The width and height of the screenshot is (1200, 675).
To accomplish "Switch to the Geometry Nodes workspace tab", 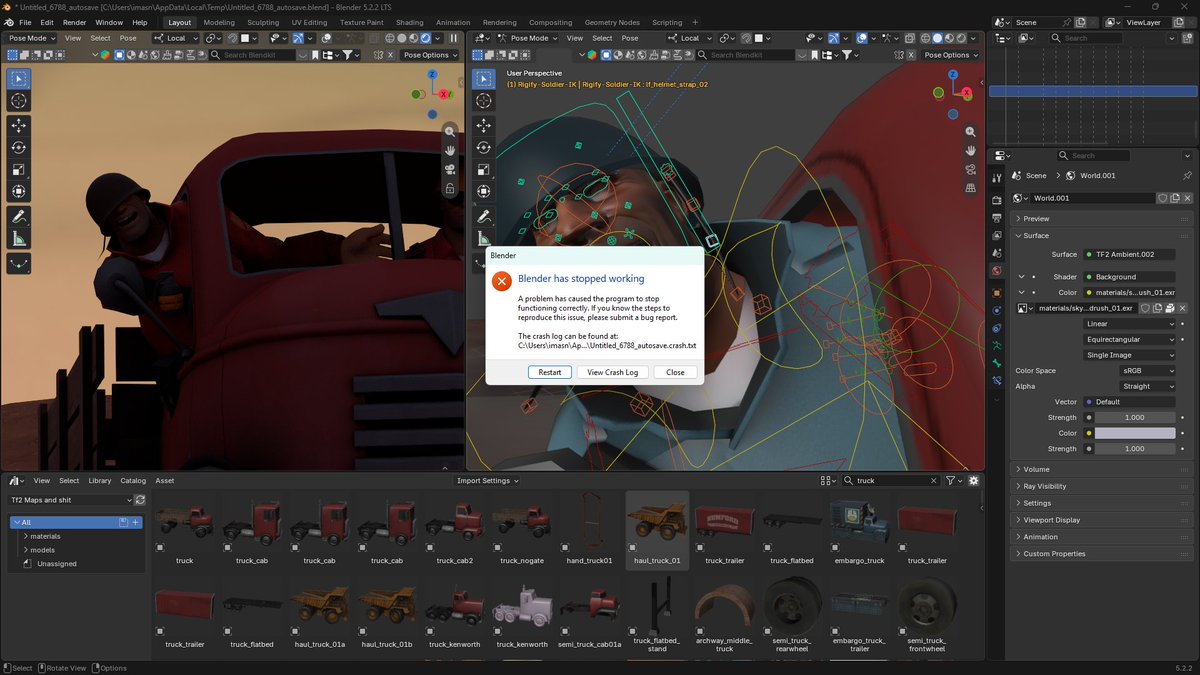I will 612,22.
